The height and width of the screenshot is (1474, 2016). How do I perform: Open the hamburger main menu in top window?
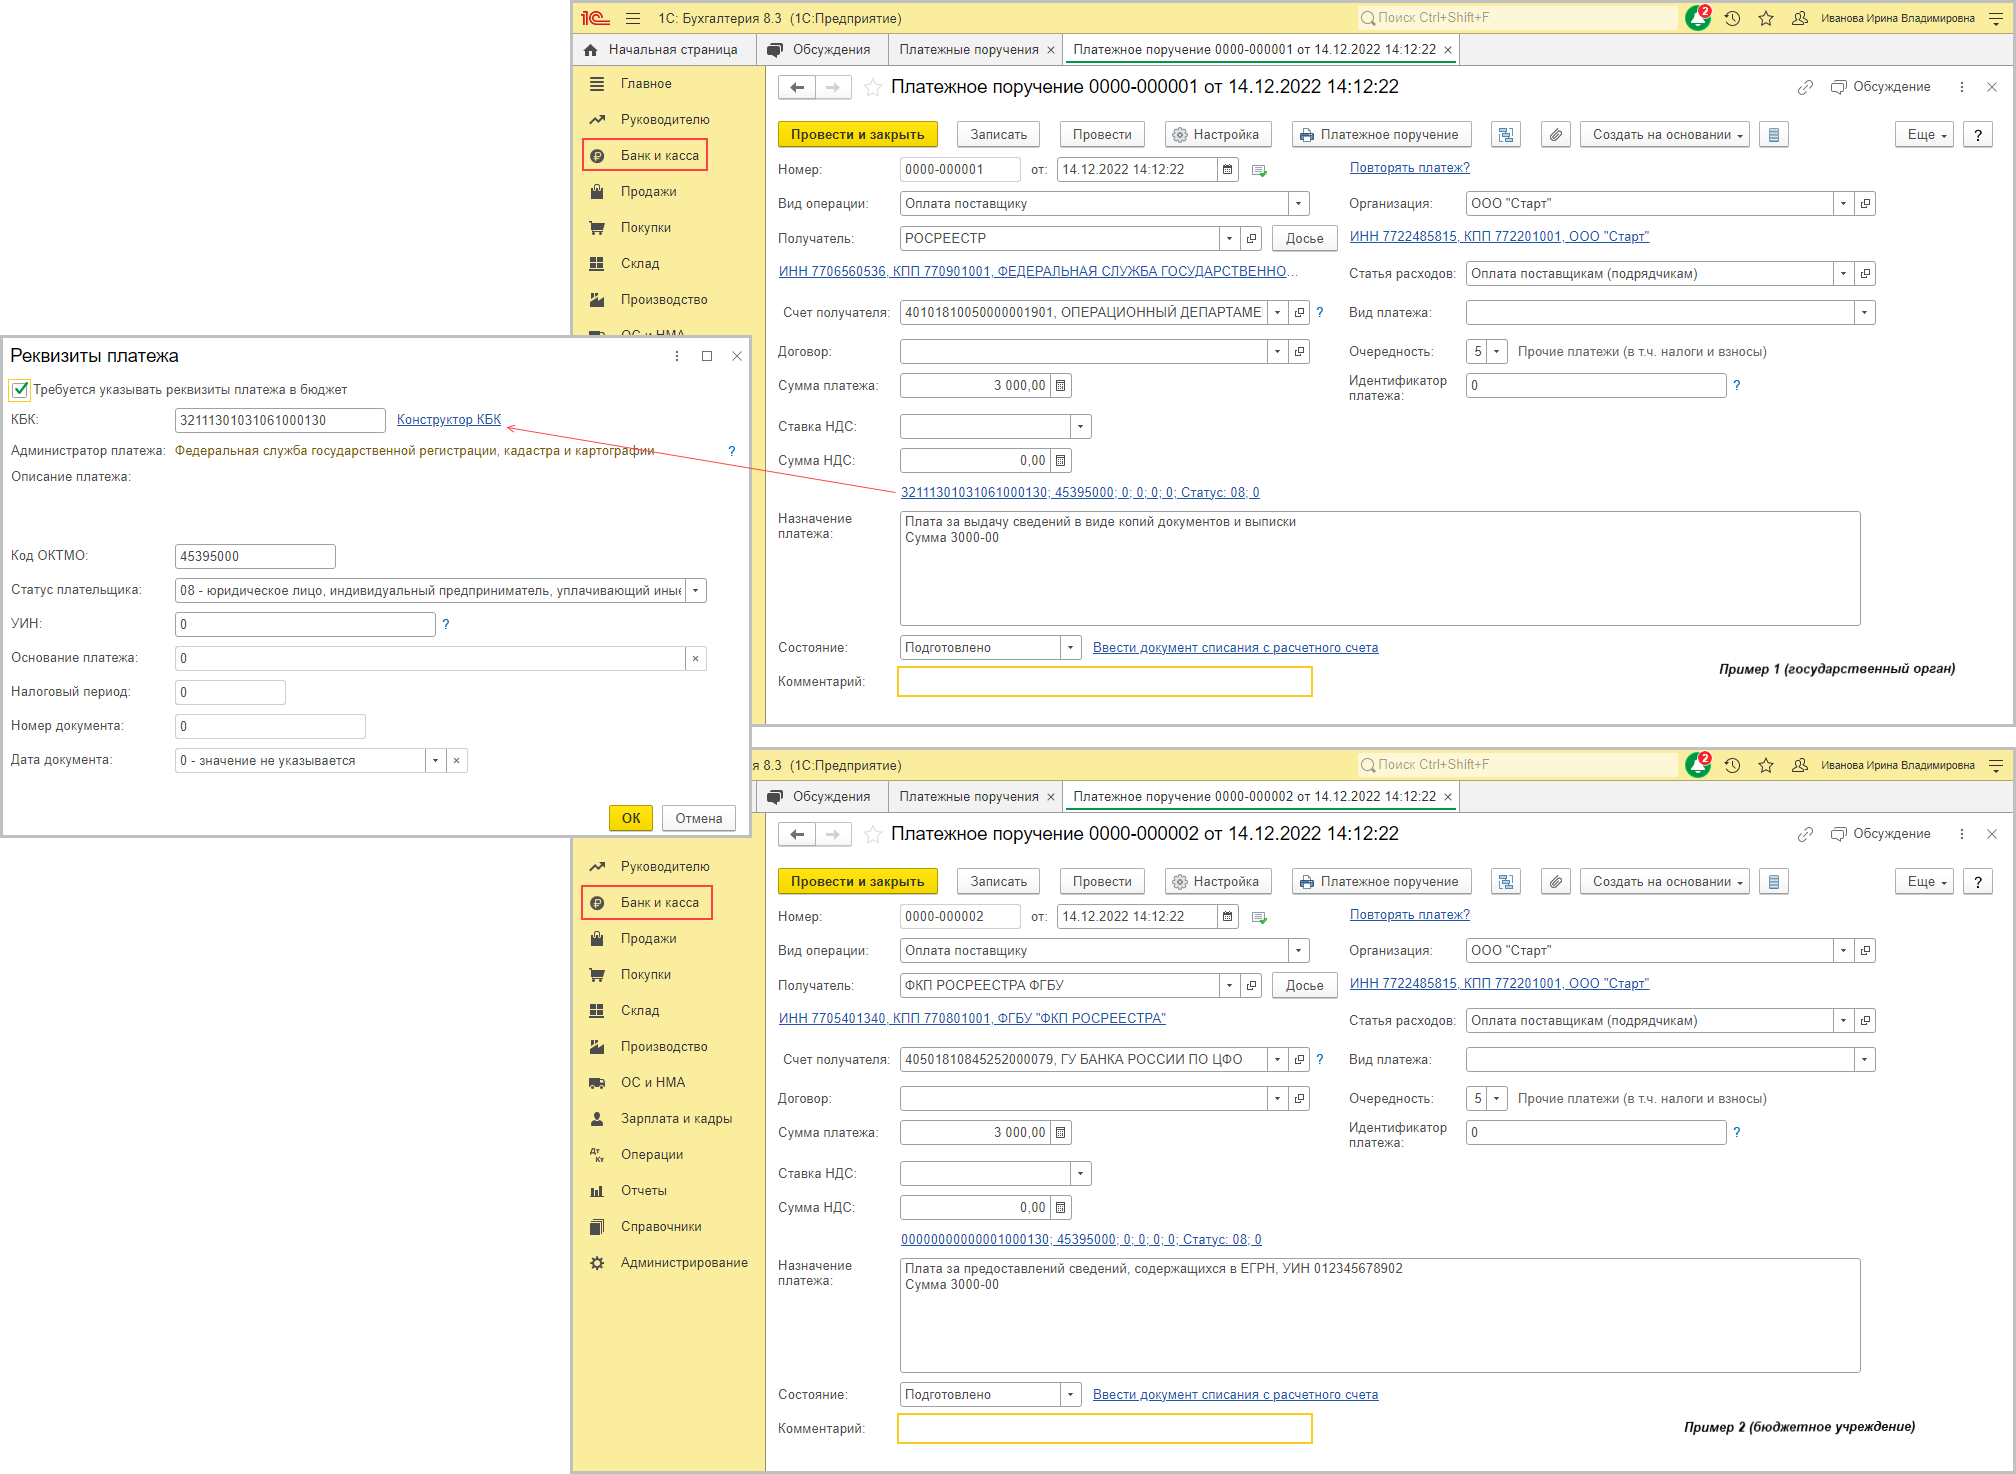pos(632,18)
